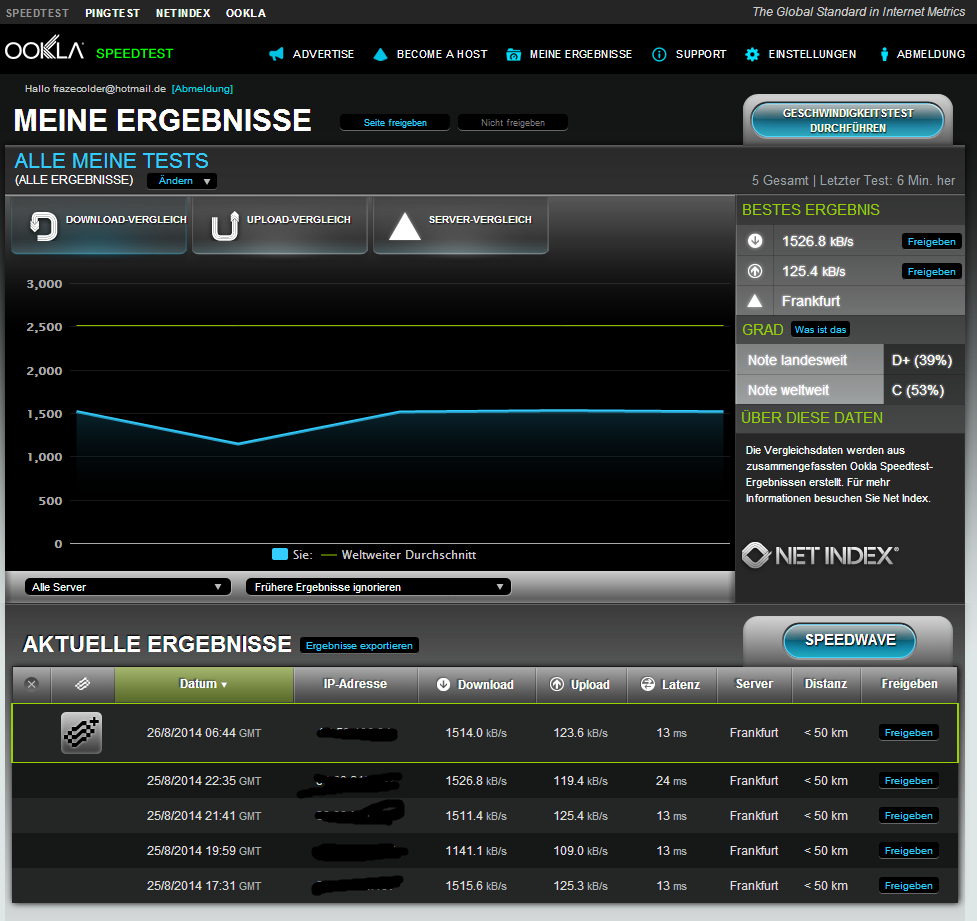Click the Speedwave column header icon
The image size is (977, 921).
click(82, 684)
